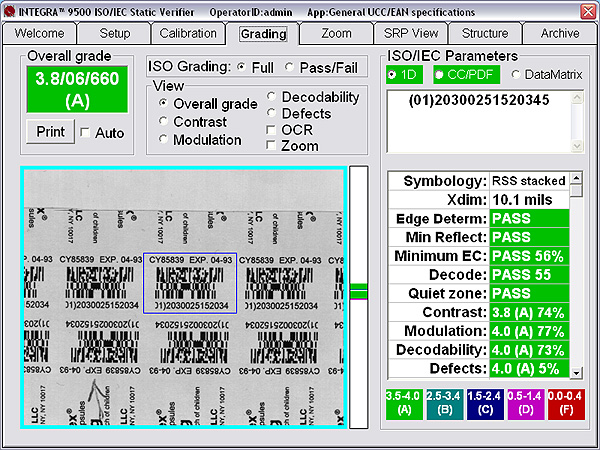Click the overall grade 3.8/06/660 display

click(77, 90)
